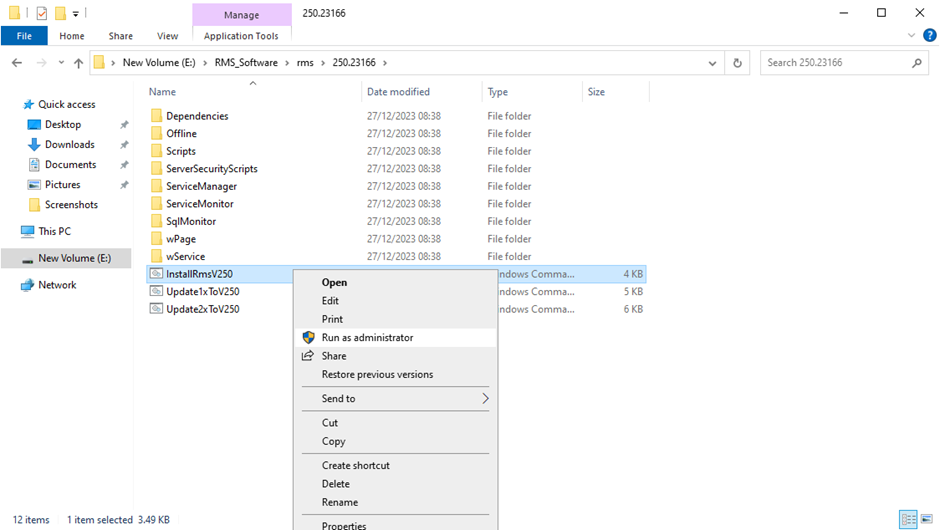Viewport: 940px width, 530px height.
Task: Click the Screenshots folder icon in sidebar
Action: pos(34,204)
